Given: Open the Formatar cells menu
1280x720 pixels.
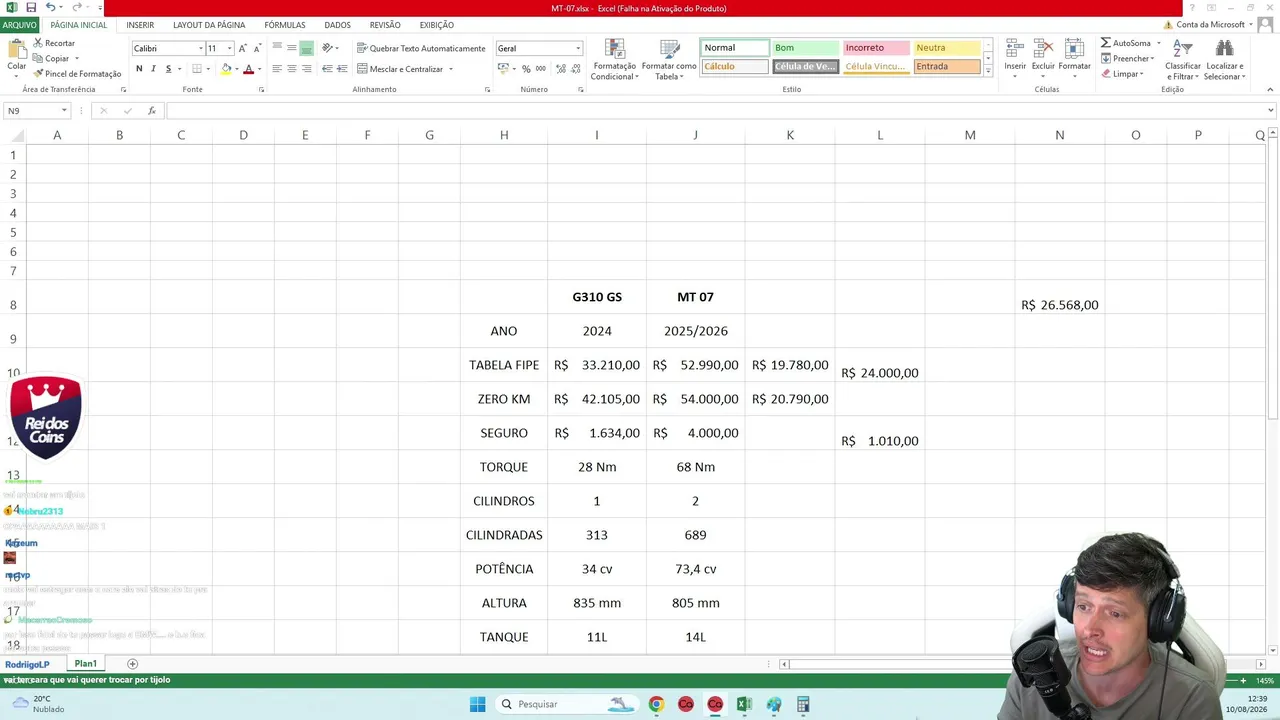Looking at the screenshot, I should click(x=1074, y=59).
